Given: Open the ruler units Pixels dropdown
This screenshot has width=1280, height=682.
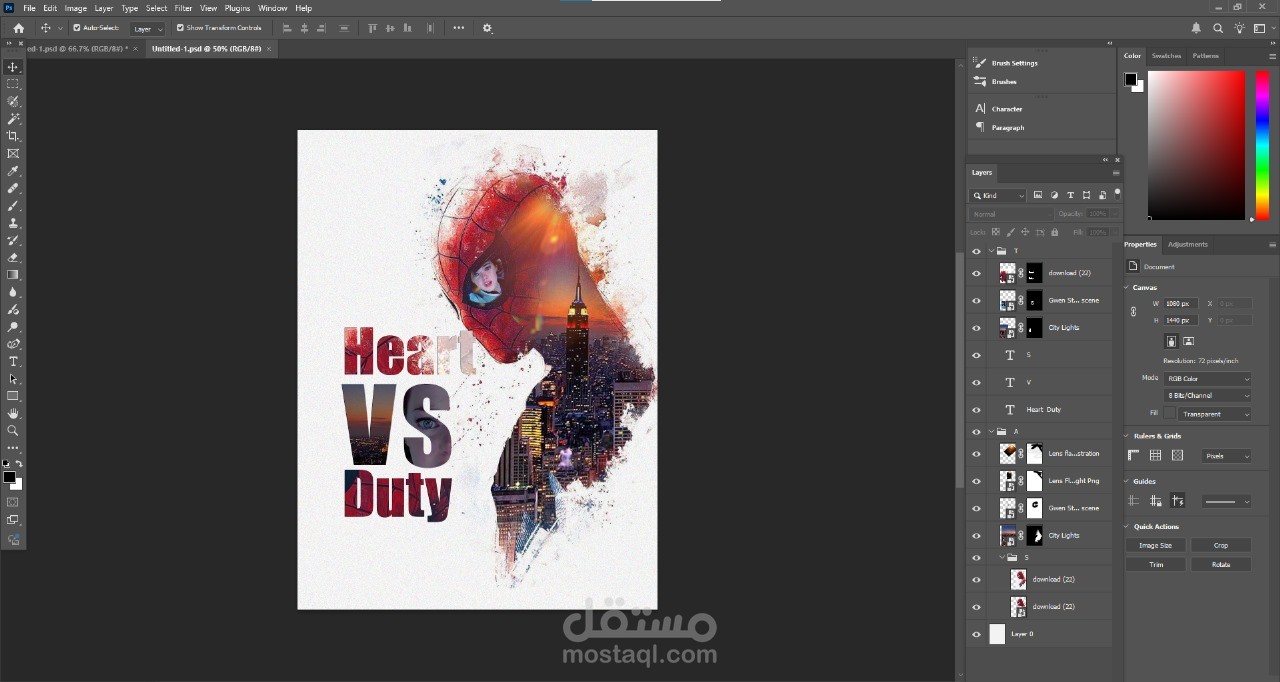Looking at the screenshot, I should (x=1226, y=456).
